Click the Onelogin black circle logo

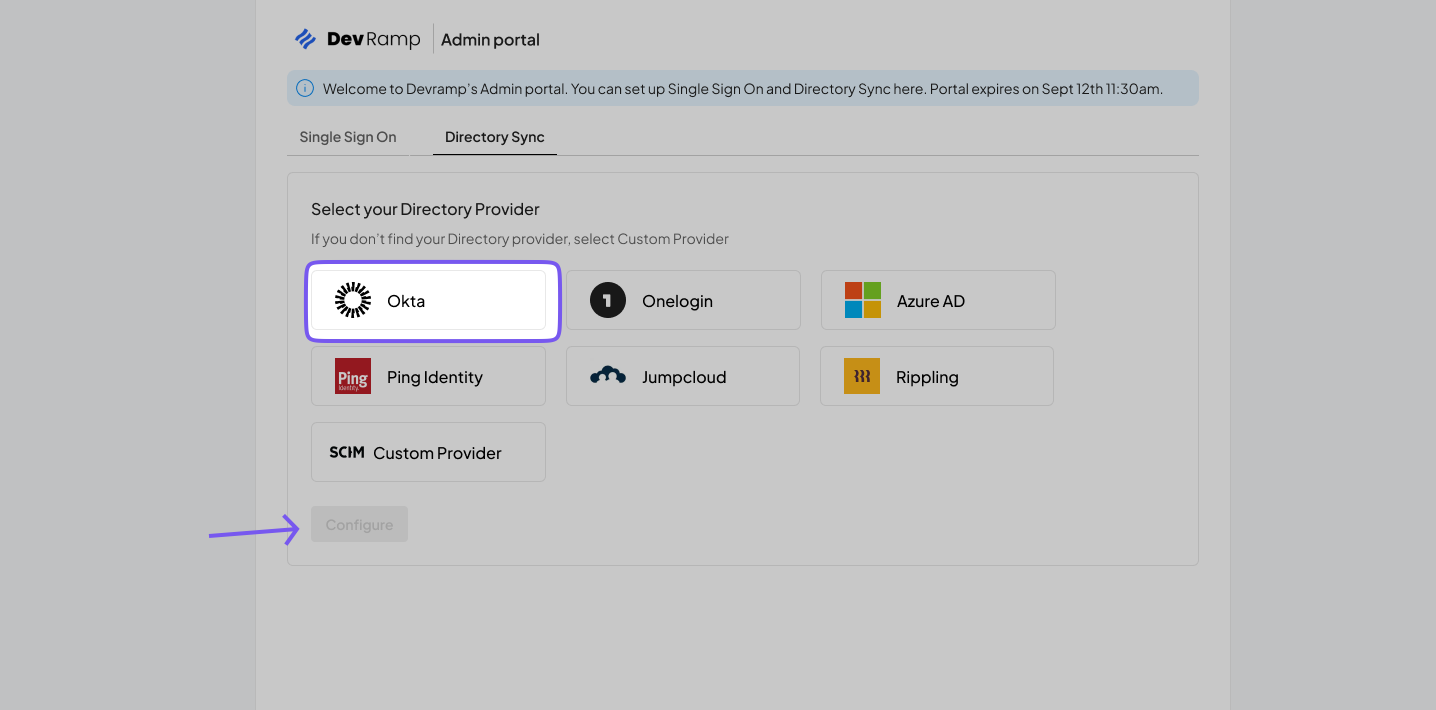pos(607,300)
